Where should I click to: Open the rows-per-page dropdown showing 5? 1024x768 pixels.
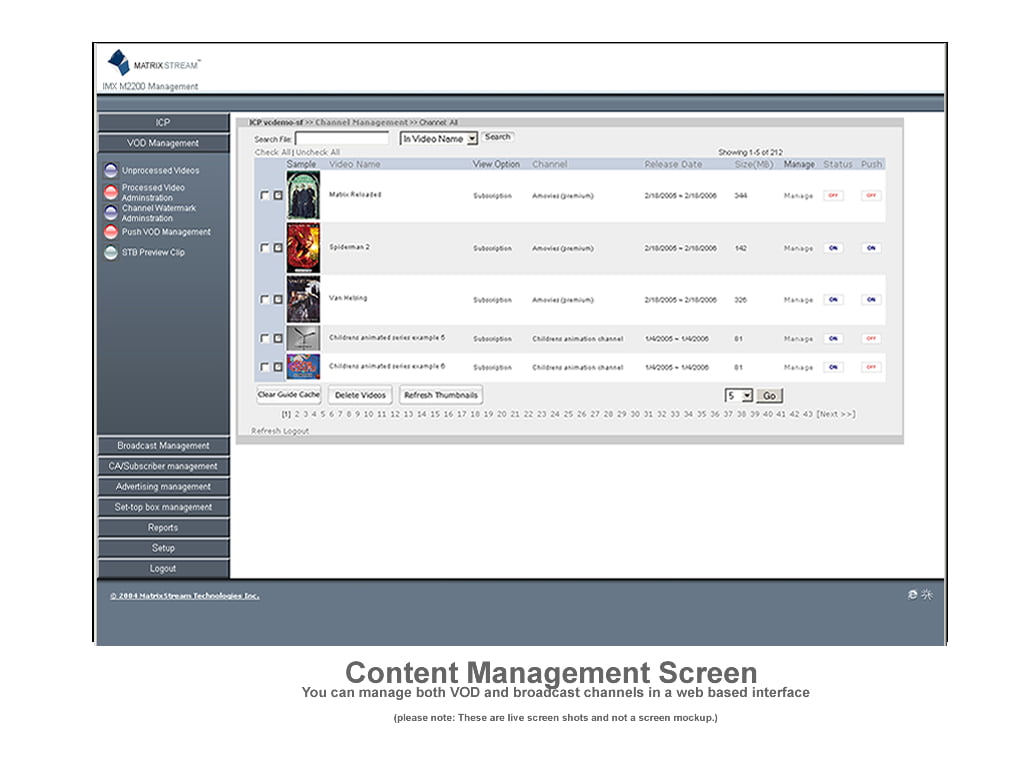click(739, 396)
